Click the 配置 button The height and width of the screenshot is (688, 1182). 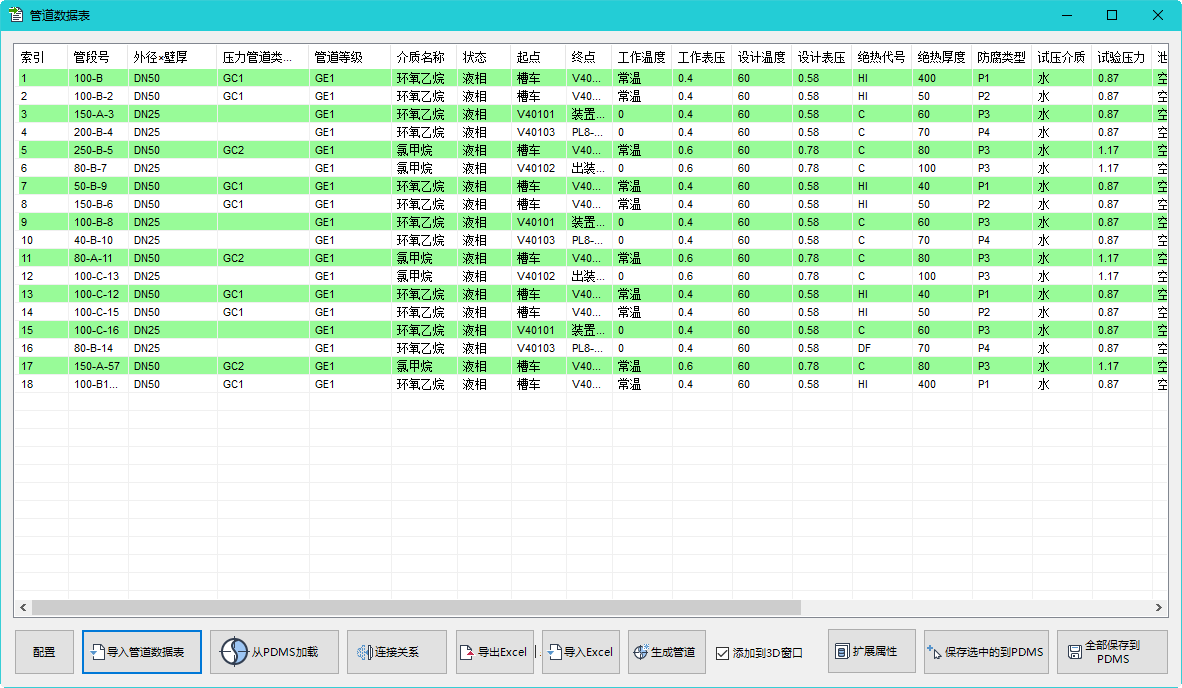click(x=44, y=652)
